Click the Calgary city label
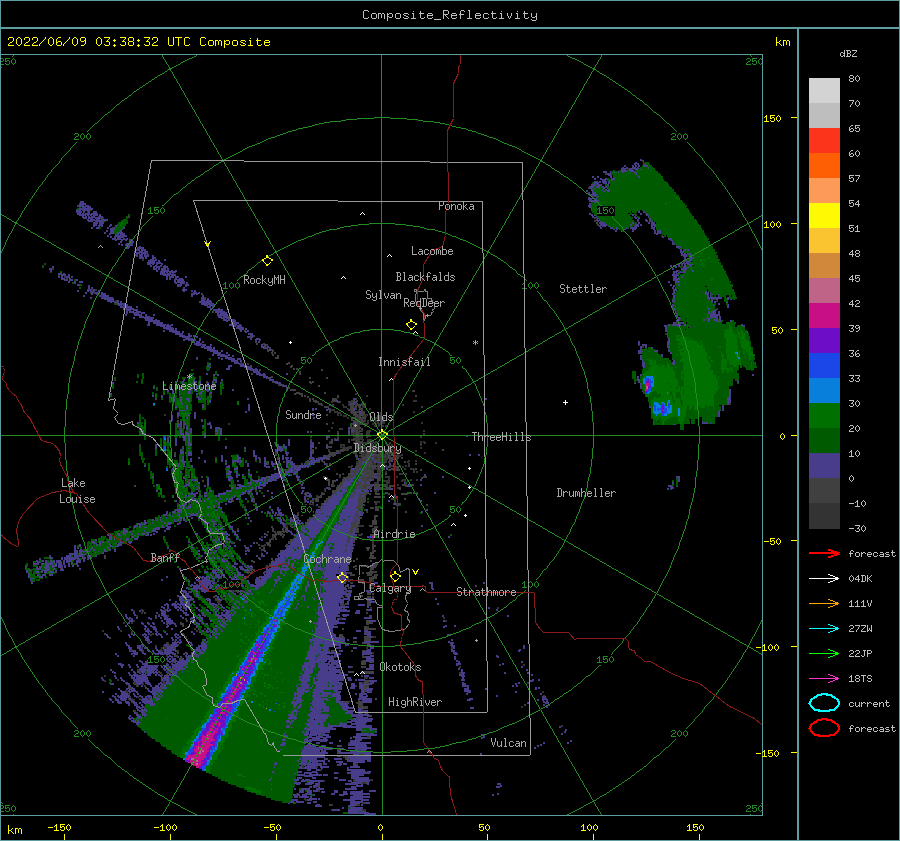Image resolution: width=900 pixels, height=841 pixels. pos(390,588)
